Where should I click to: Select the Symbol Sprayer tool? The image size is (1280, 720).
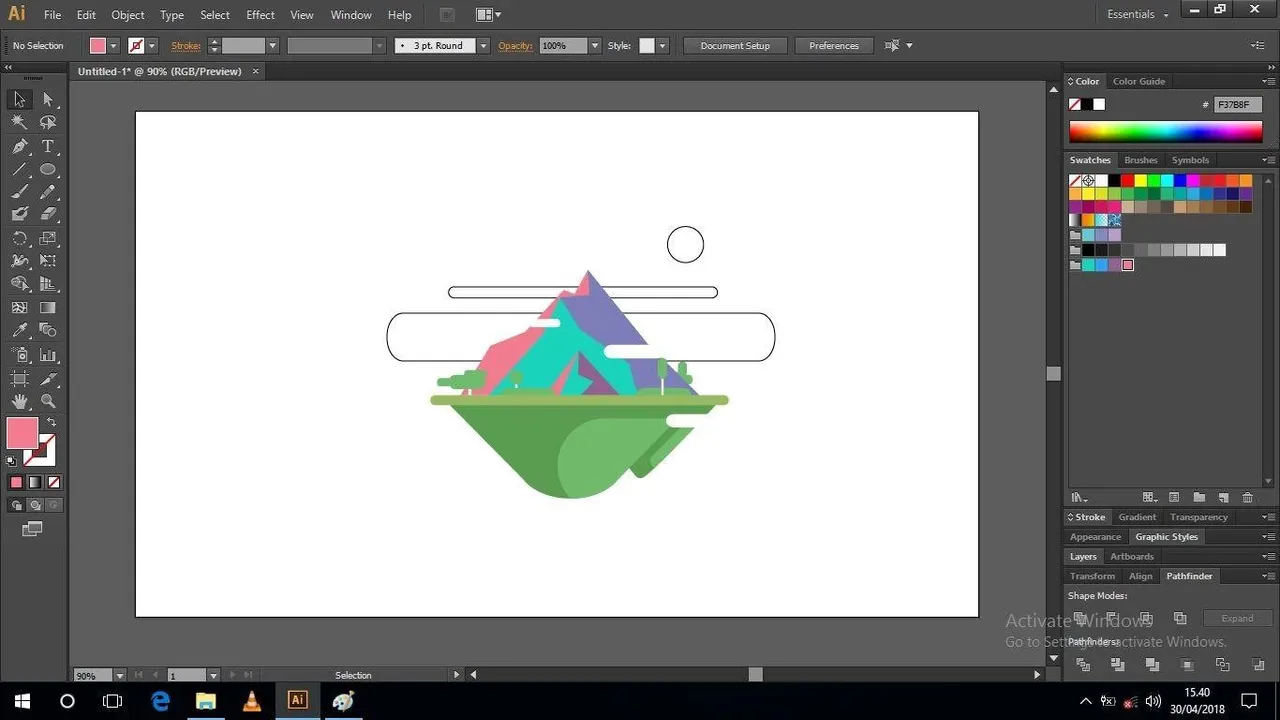point(19,355)
